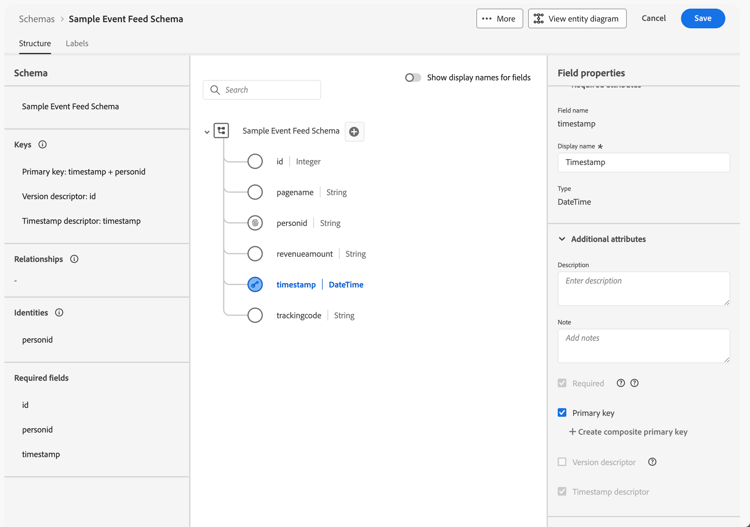Screen dimensions: 750x527
Task: Click Create composite primary key
Action: click(628, 432)
